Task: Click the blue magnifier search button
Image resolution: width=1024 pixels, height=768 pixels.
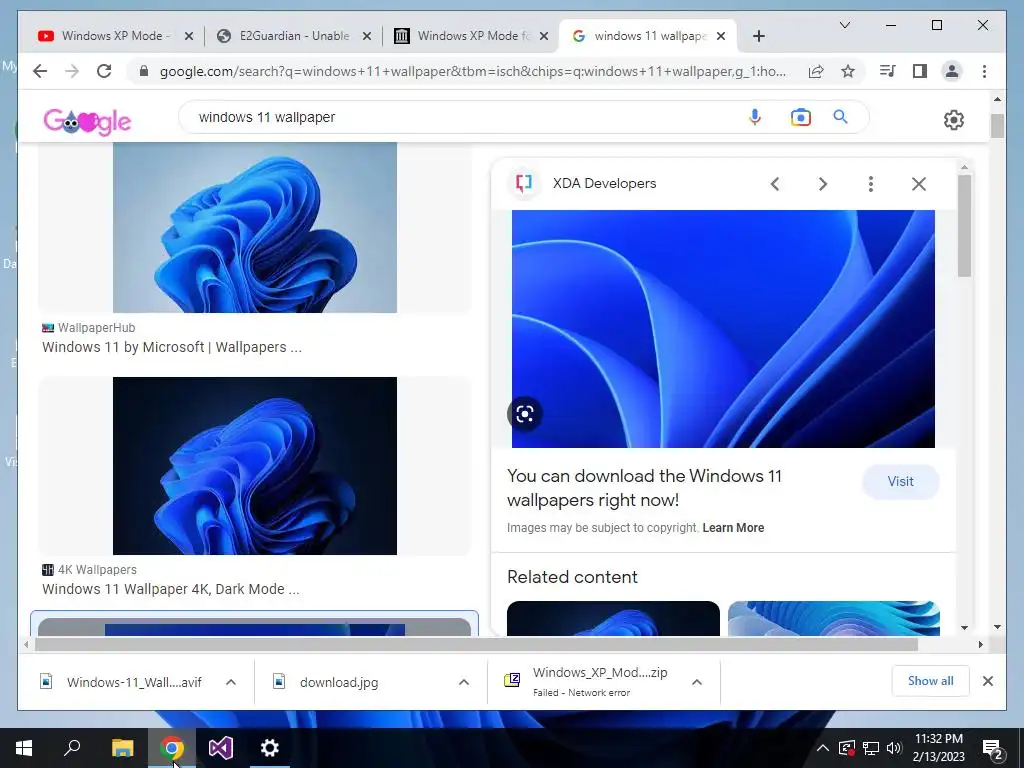Action: tap(840, 117)
